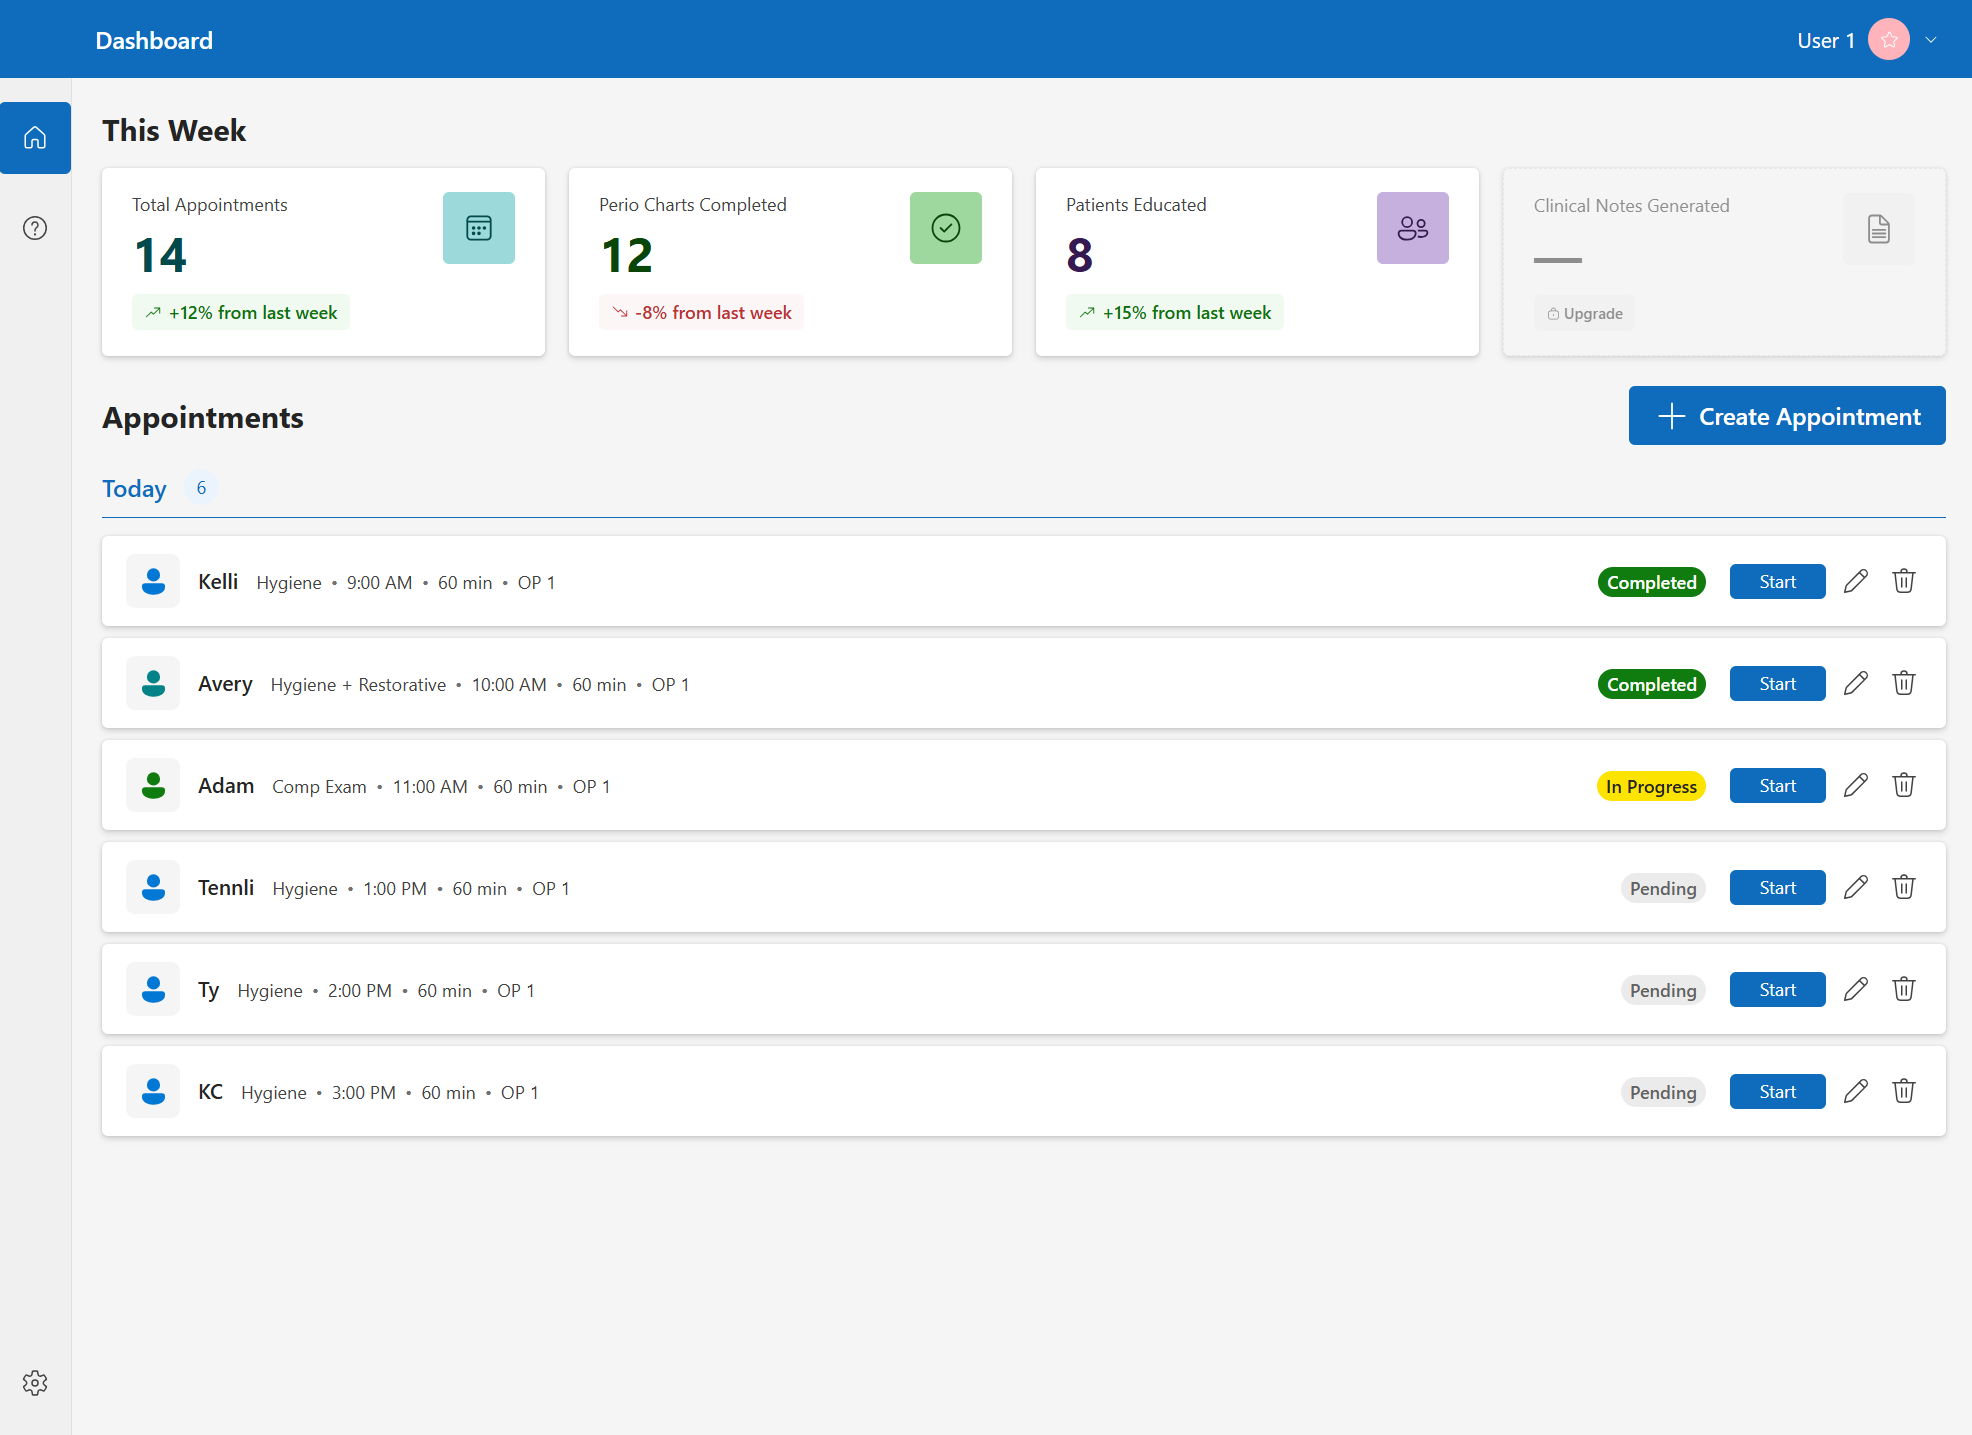Click the In Progress badge on Adam's row
The width and height of the screenshot is (1972, 1435).
[1650, 786]
